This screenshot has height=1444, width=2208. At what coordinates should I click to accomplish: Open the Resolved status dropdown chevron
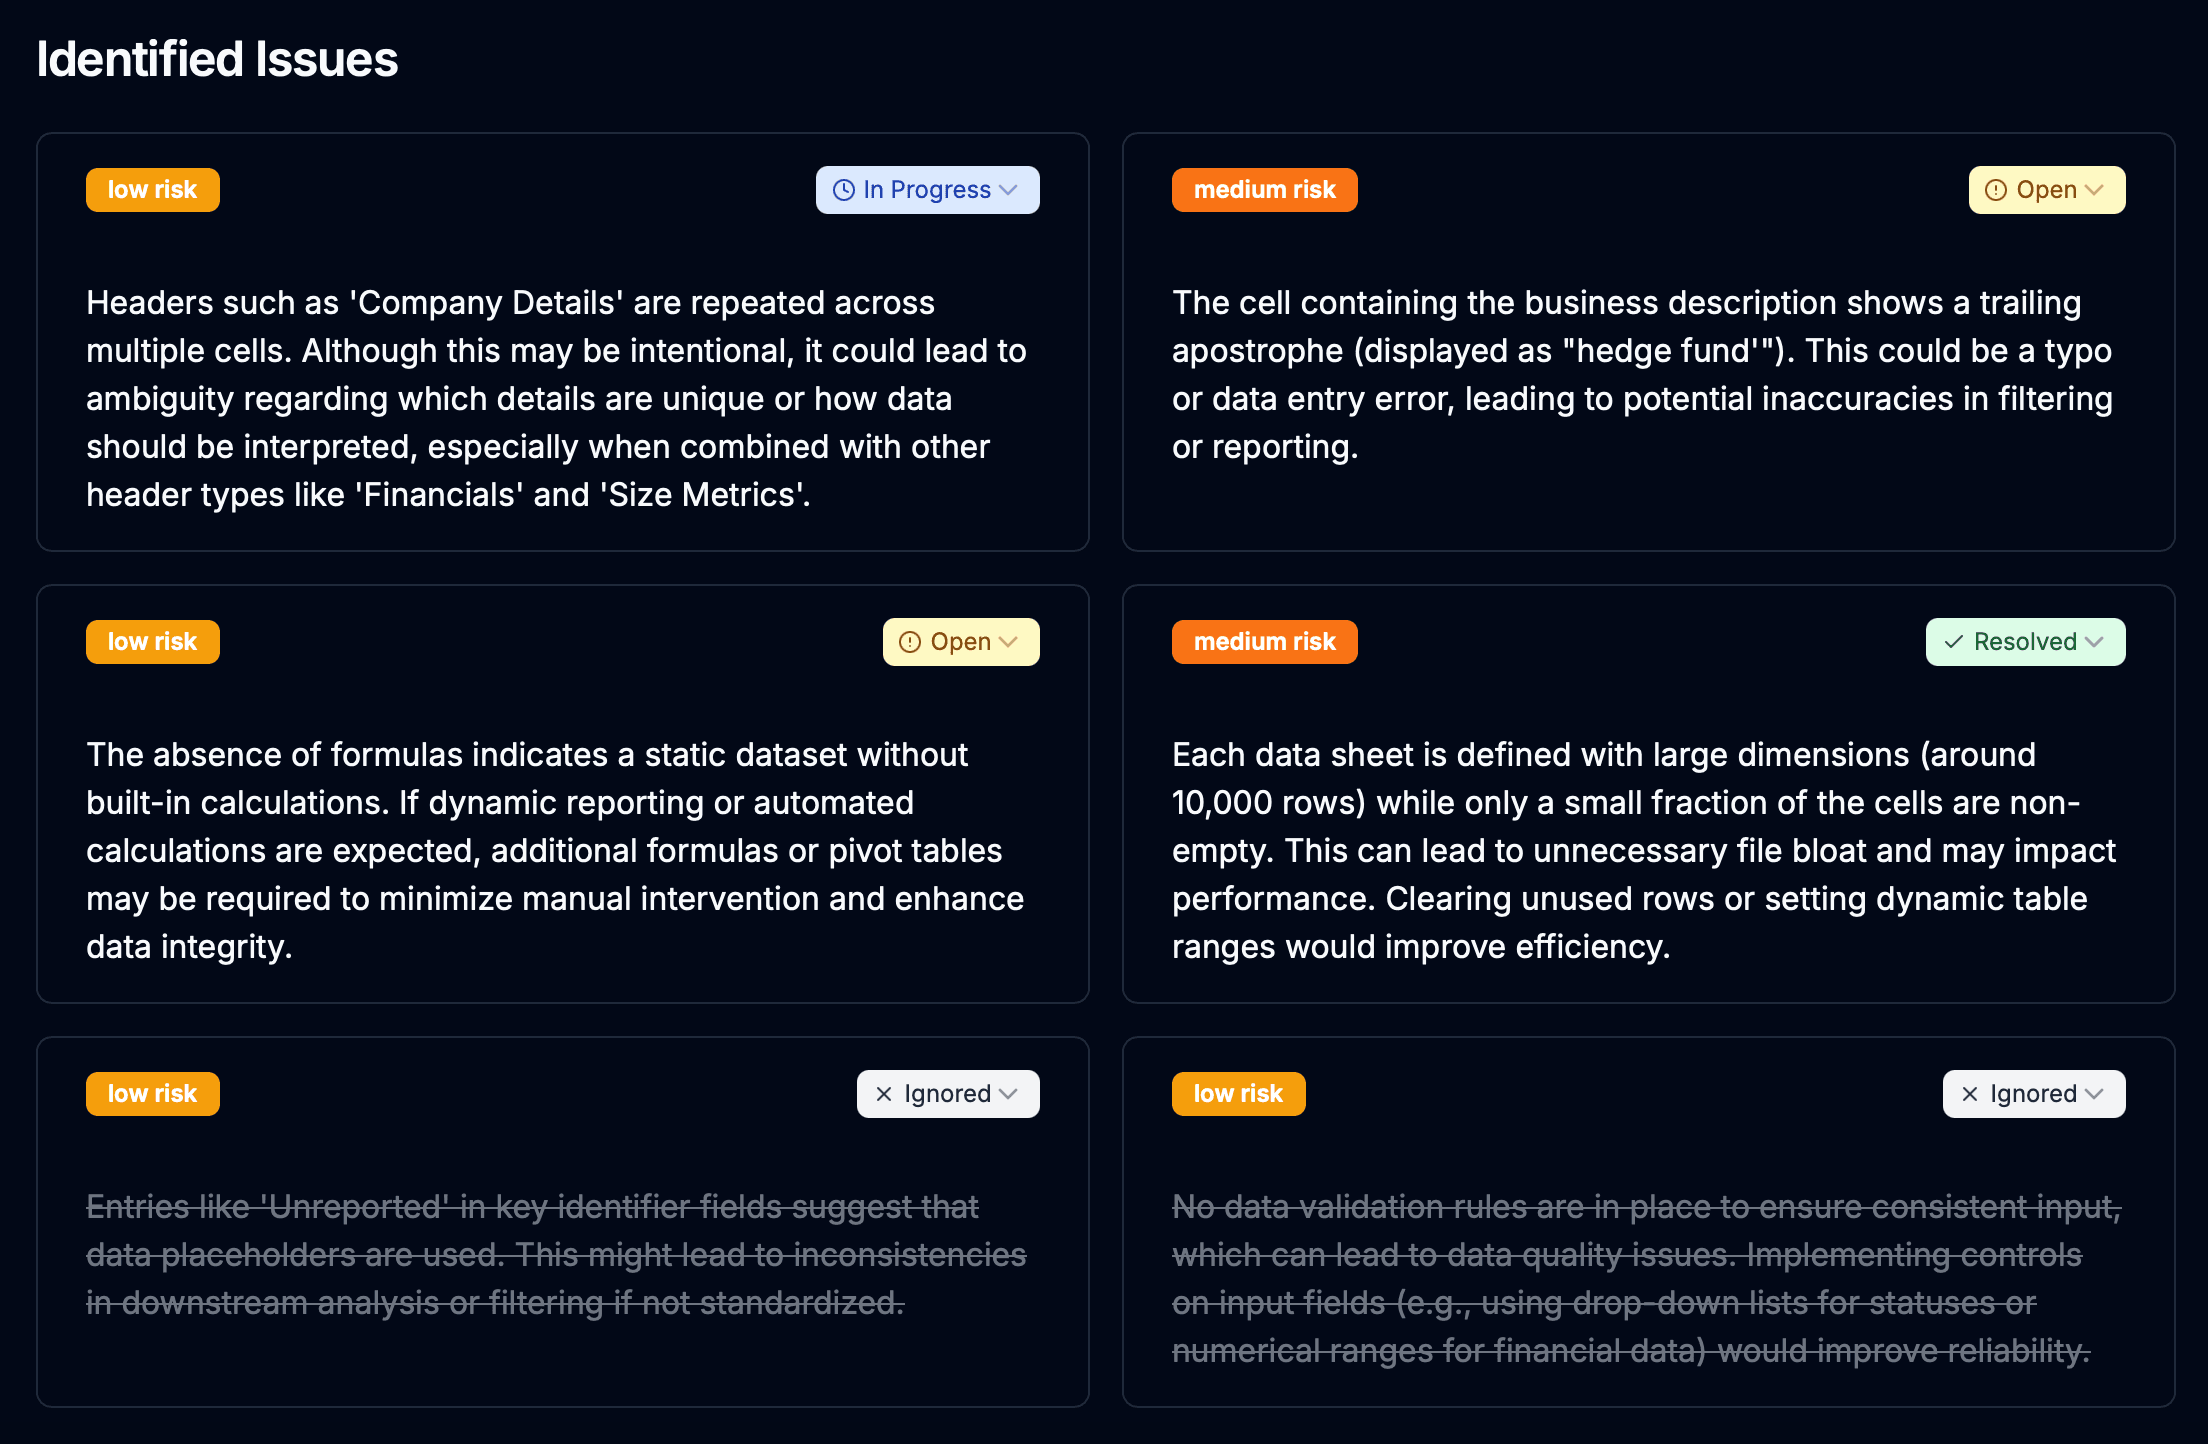click(2094, 642)
